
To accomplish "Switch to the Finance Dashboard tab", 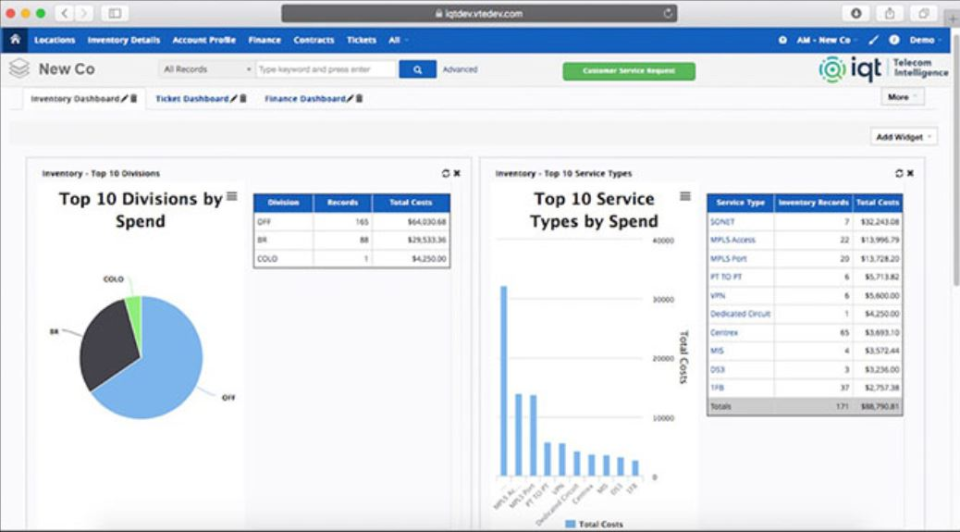I will (305, 99).
